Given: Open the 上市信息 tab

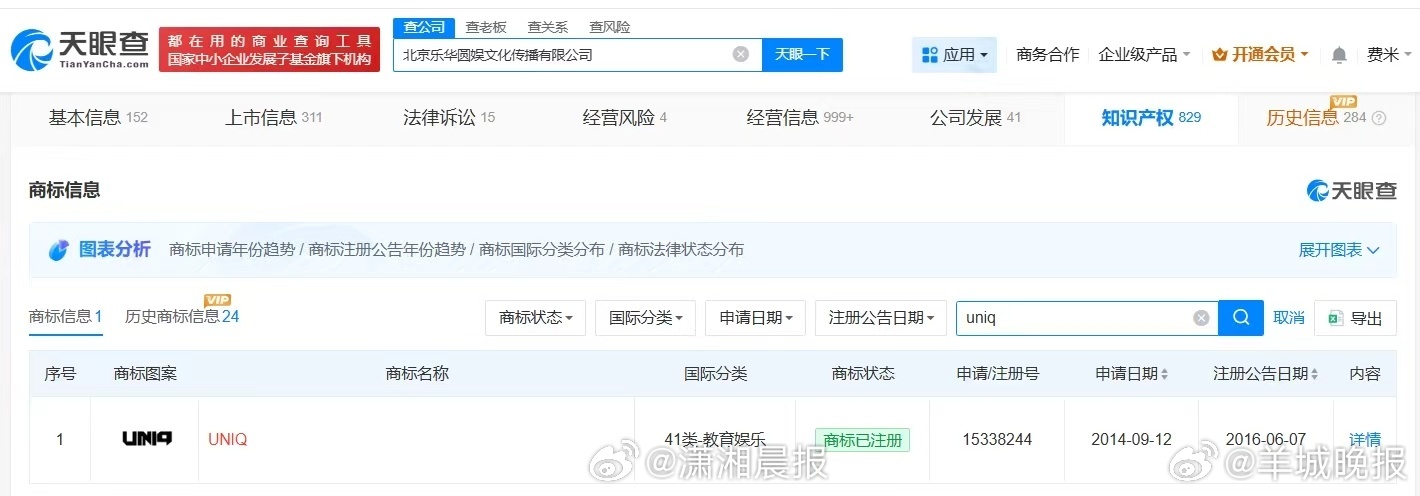Looking at the screenshot, I should tap(273, 118).
